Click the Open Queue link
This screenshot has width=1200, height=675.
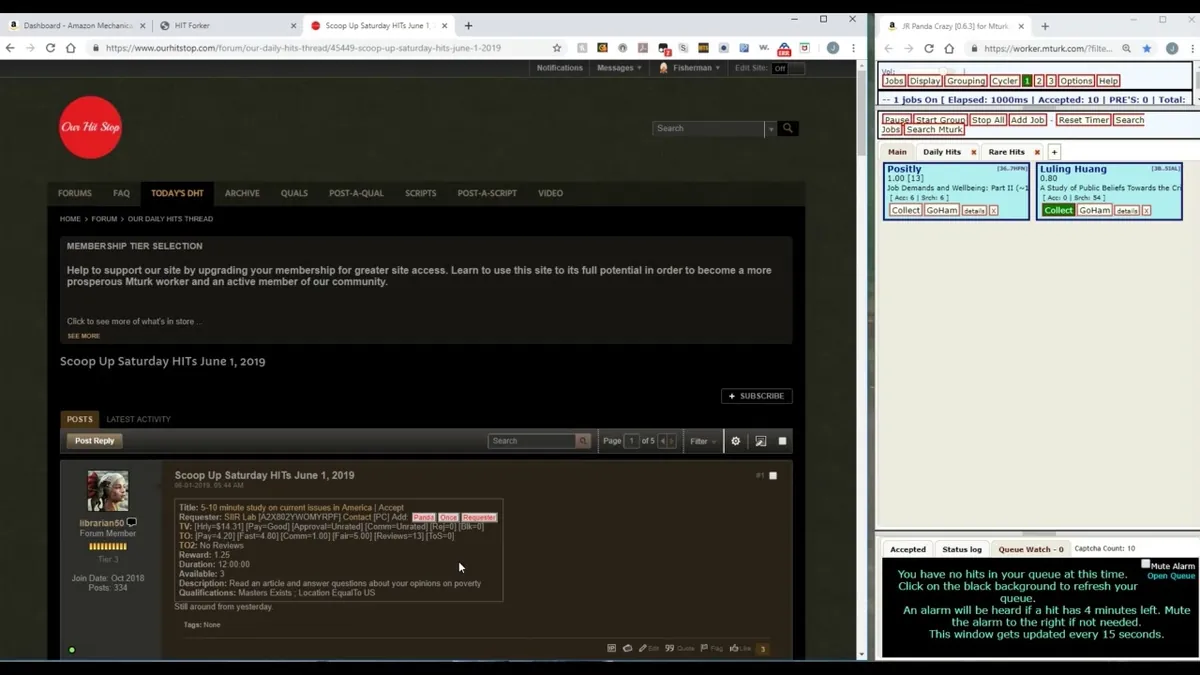tap(1171, 576)
